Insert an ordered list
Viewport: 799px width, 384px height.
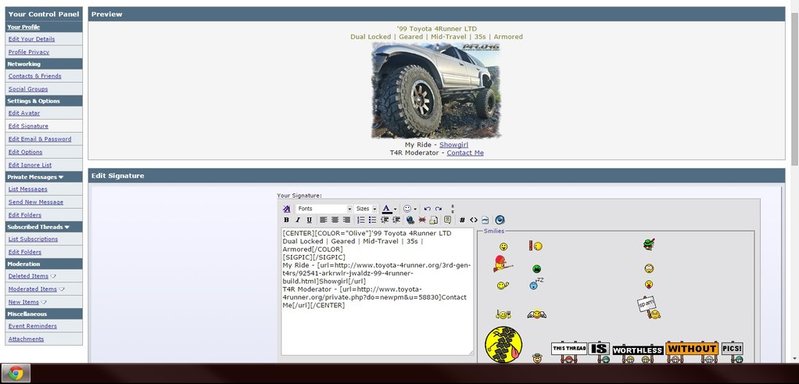361,220
